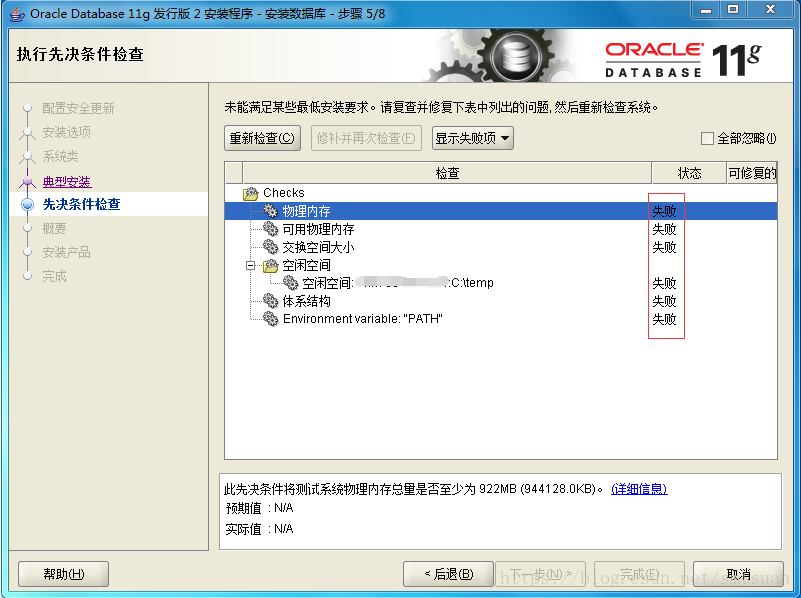Screen dimensions: 801x598
Task: Select the 可用物理内存 row
Action: 501,229
